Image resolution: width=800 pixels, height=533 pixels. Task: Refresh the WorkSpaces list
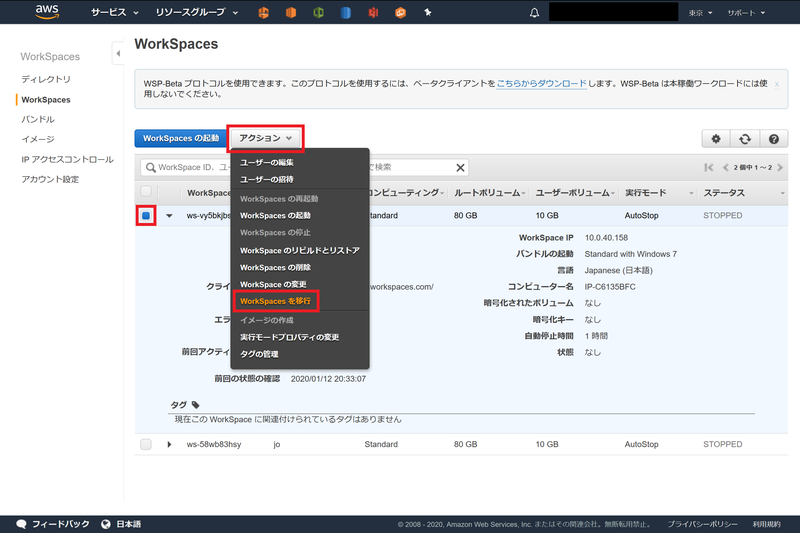tap(745, 139)
